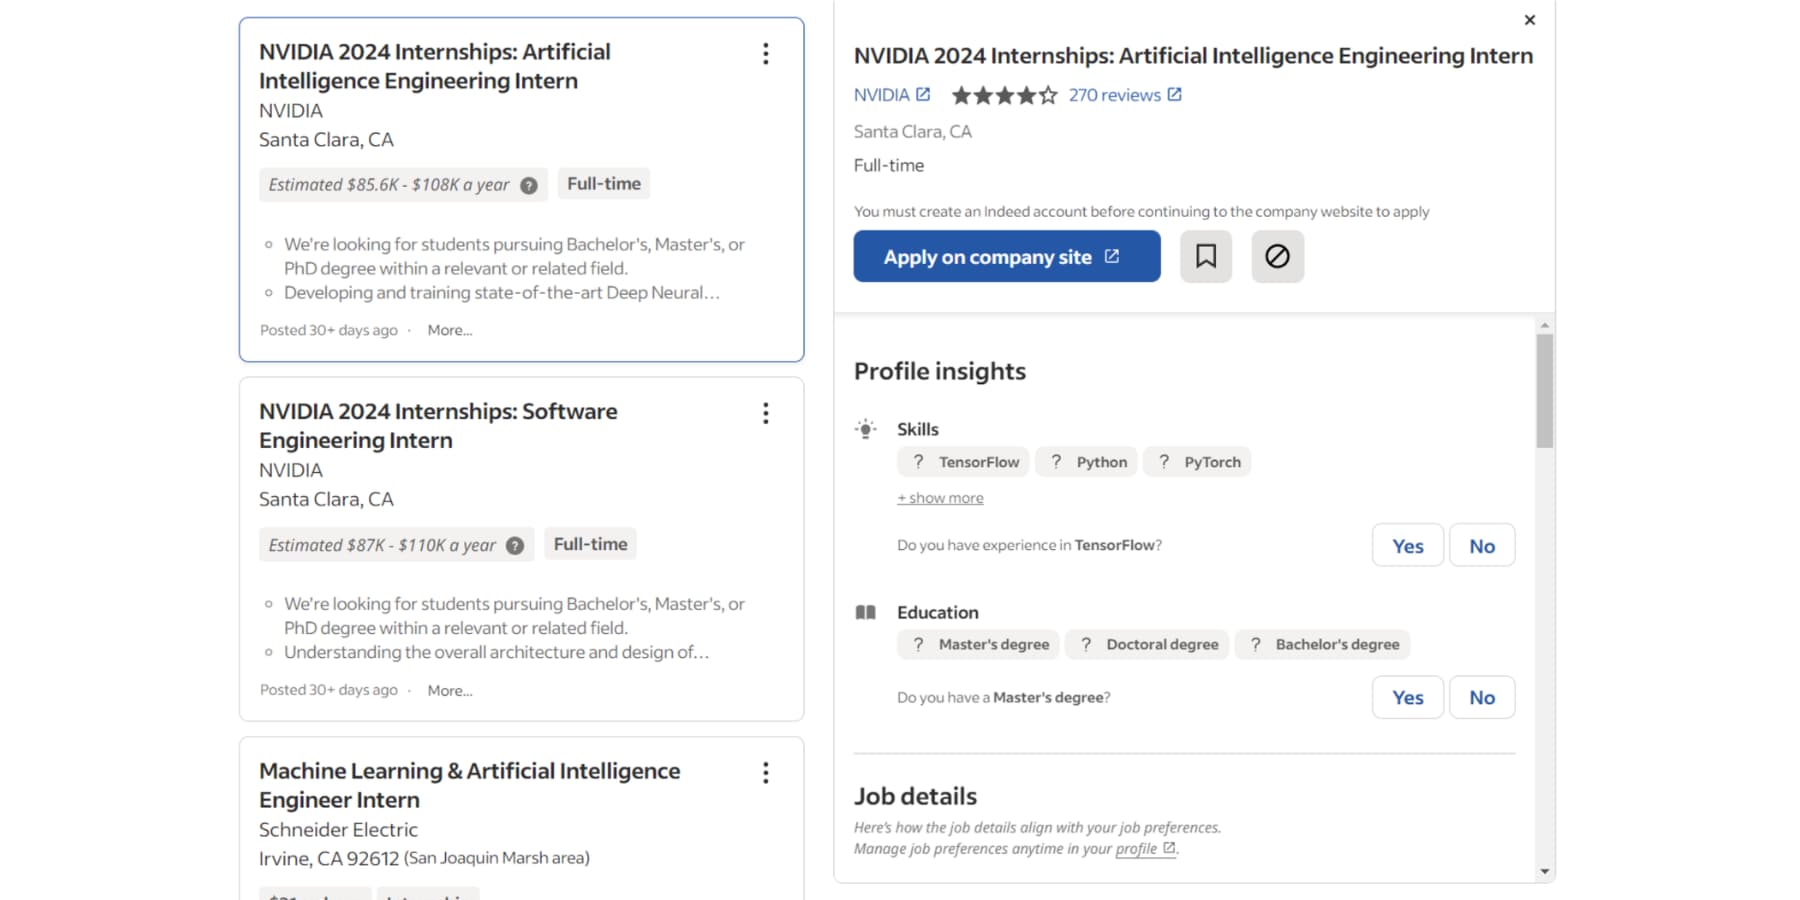Answer No to having a Master's degree
Screen dimensions: 1800x900
(1482, 697)
